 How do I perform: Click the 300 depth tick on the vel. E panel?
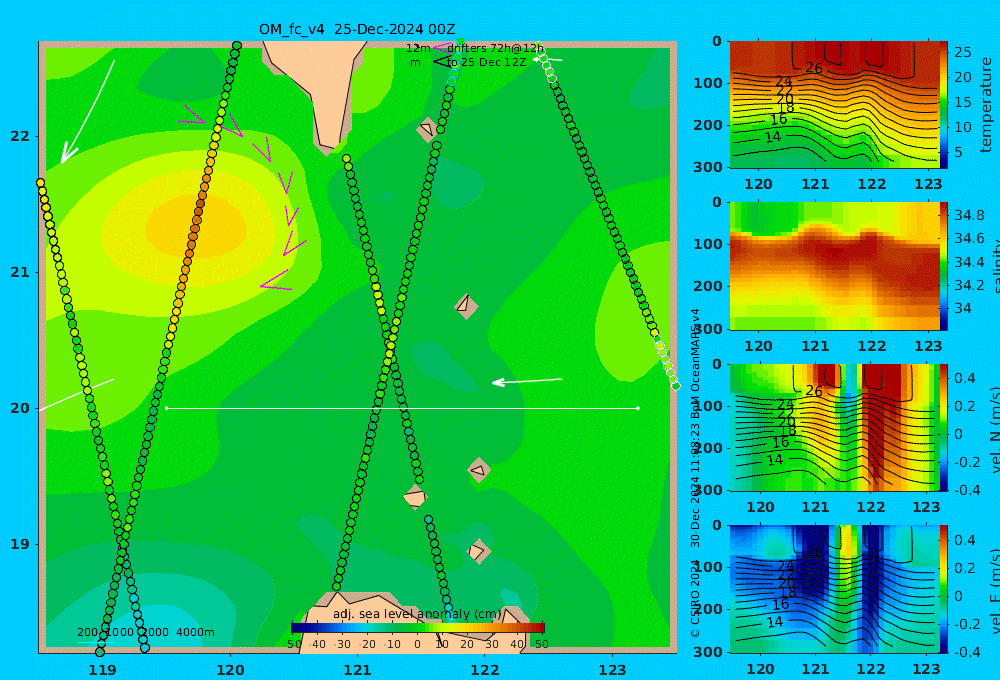[708, 652]
